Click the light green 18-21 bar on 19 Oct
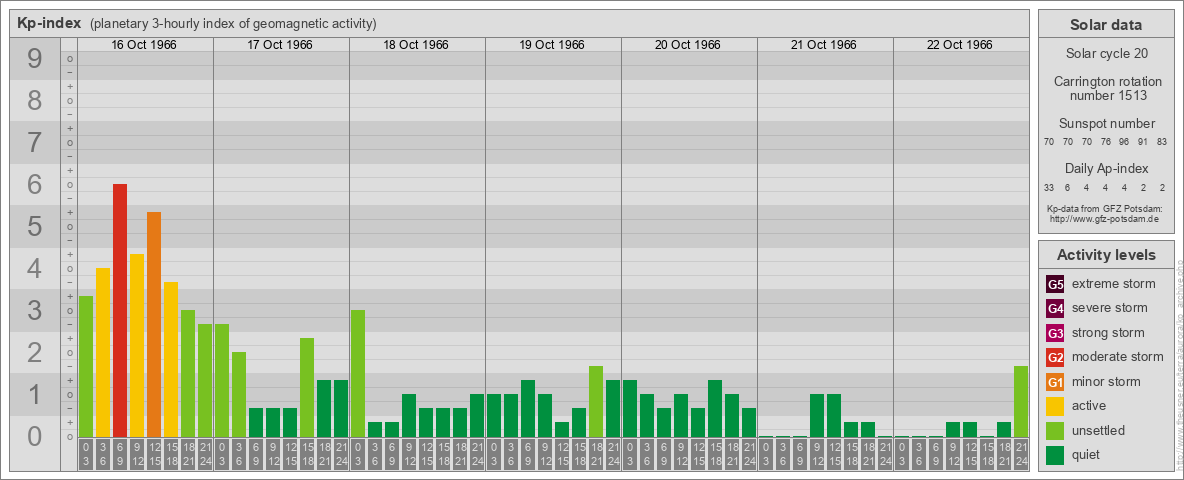This screenshot has width=1184, height=480. (596, 402)
